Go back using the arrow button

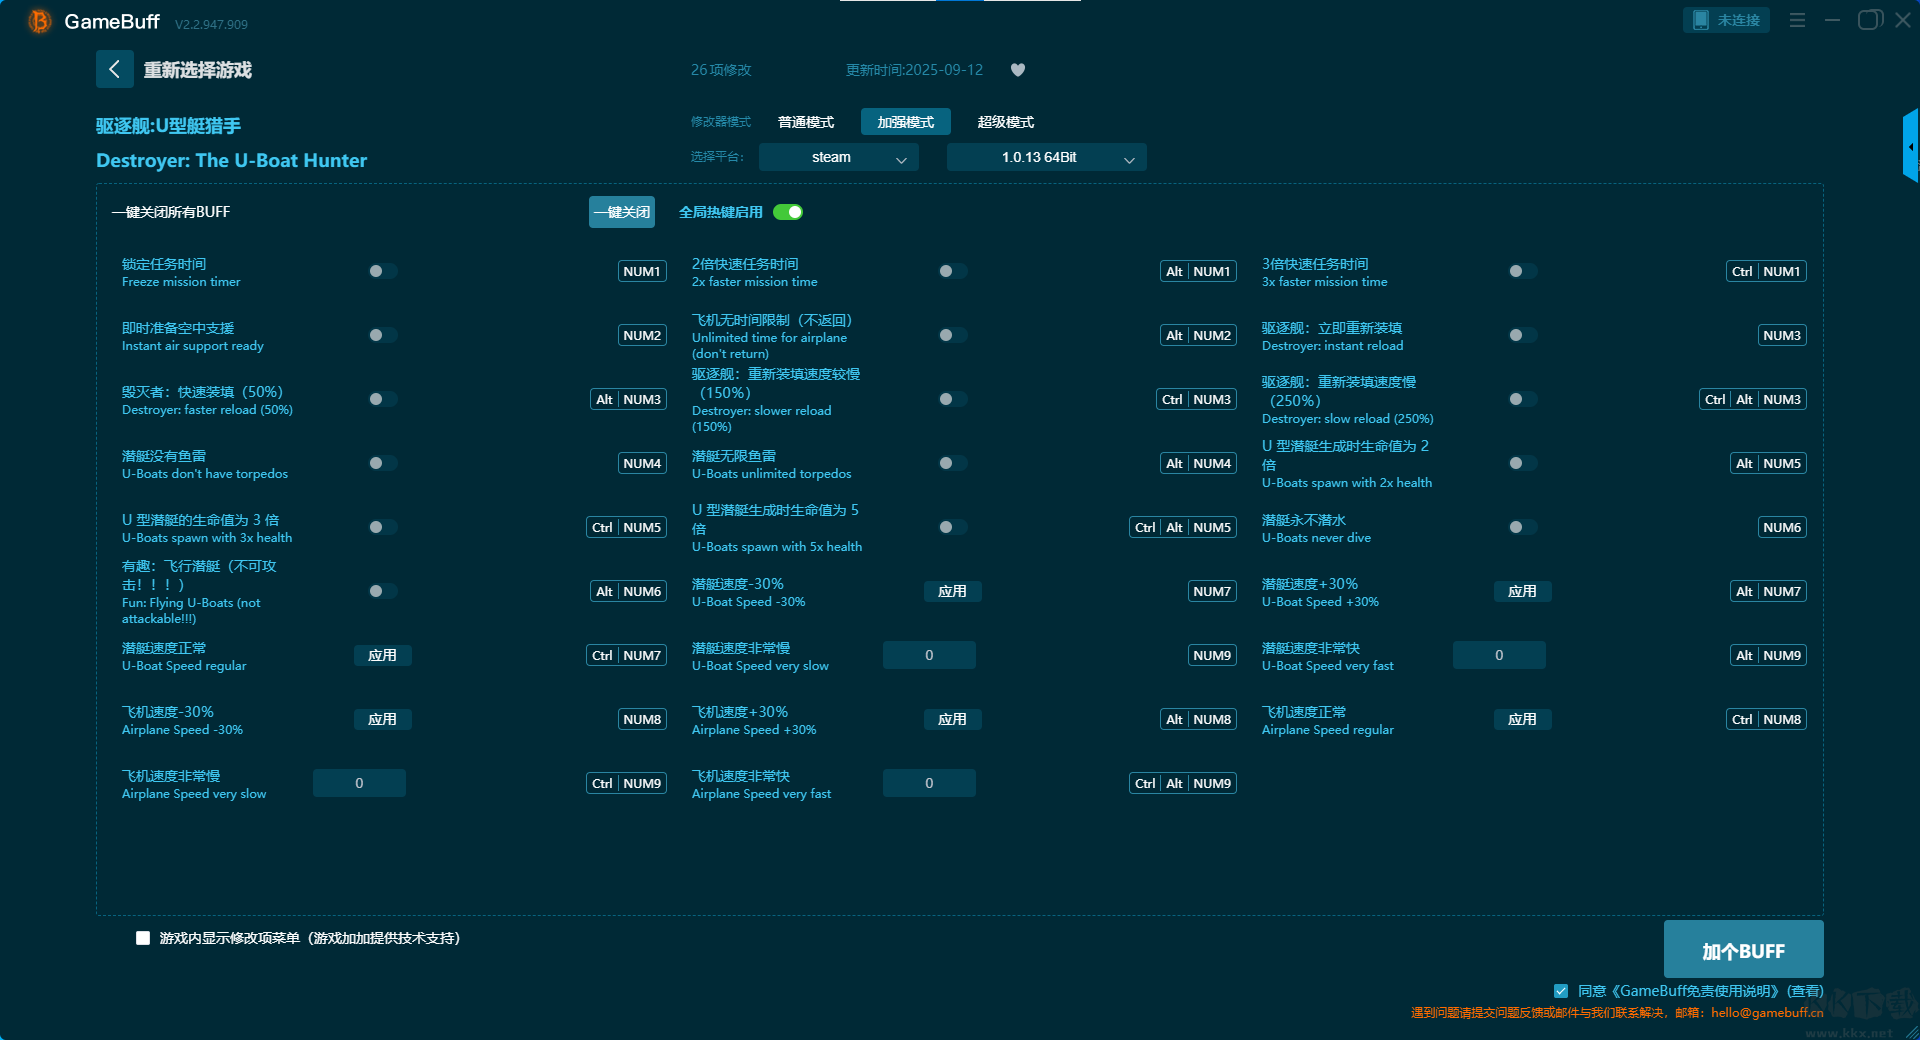[x=114, y=69]
